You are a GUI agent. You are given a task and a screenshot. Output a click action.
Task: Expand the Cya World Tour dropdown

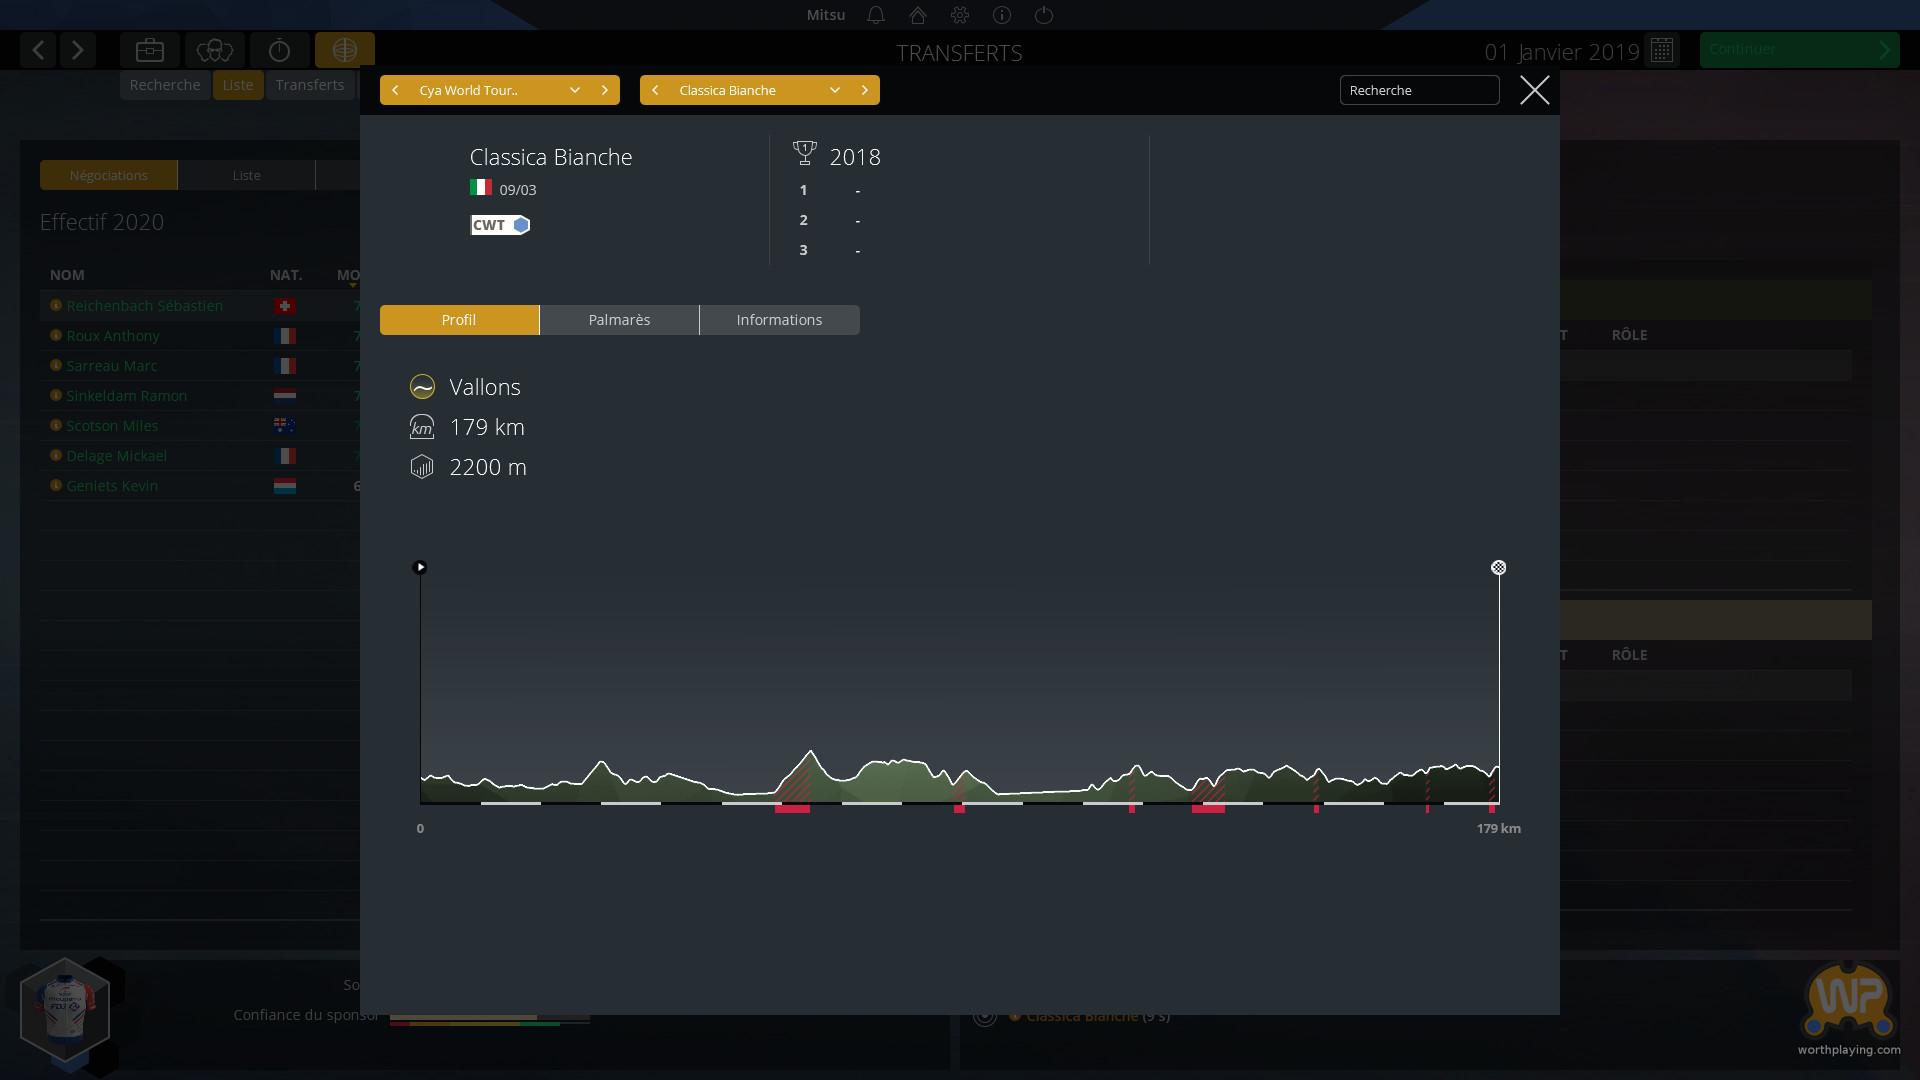pos(575,90)
